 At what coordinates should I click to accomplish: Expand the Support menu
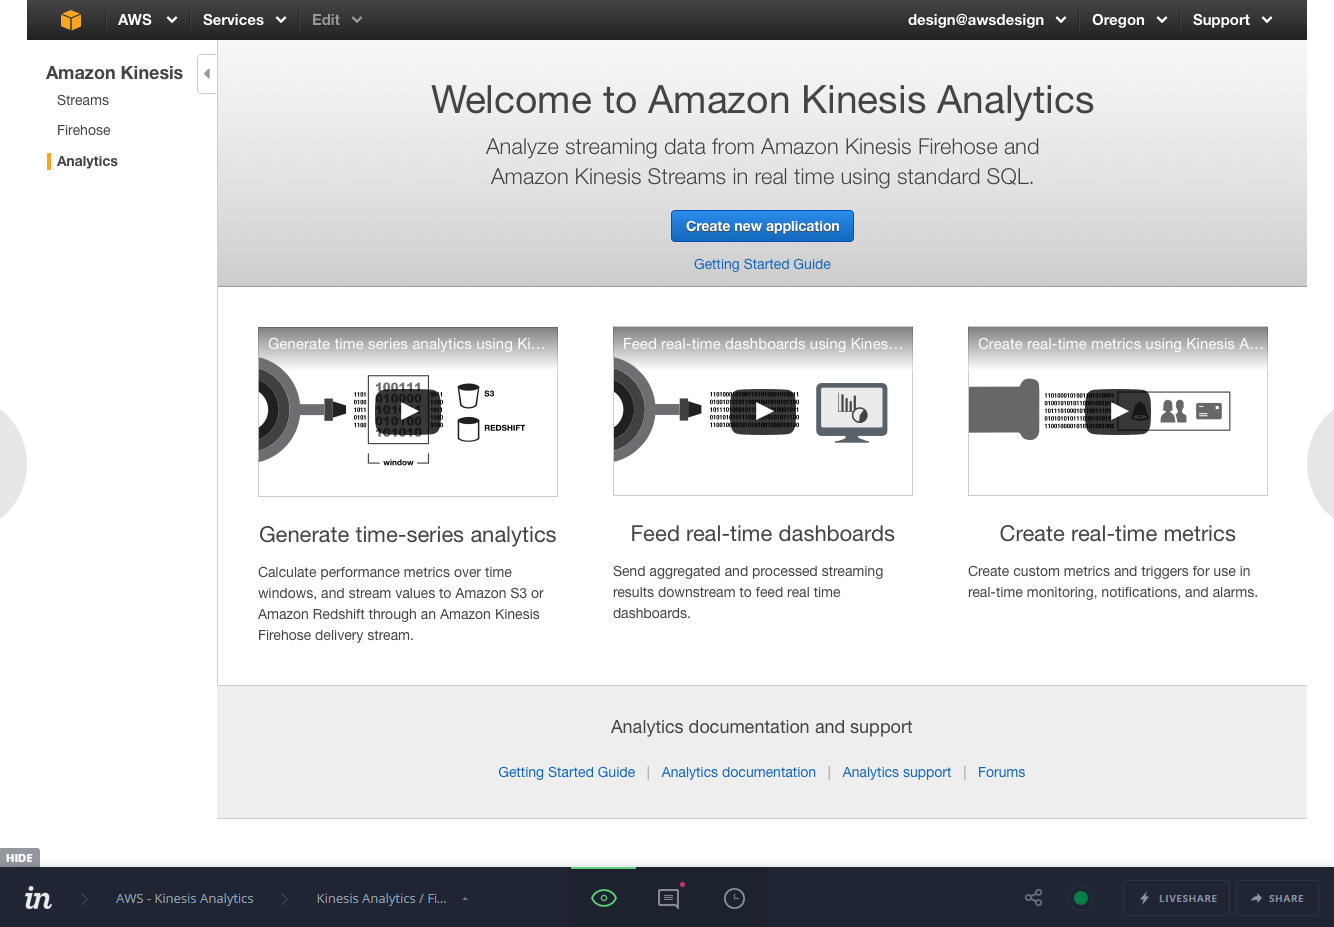pos(1233,20)
